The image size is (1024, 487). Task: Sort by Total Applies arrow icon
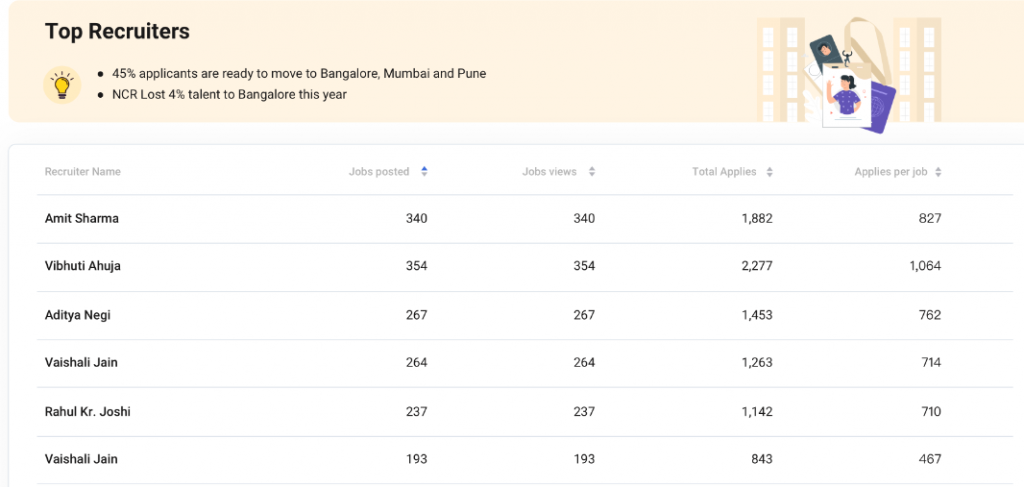tap(769, 172)
